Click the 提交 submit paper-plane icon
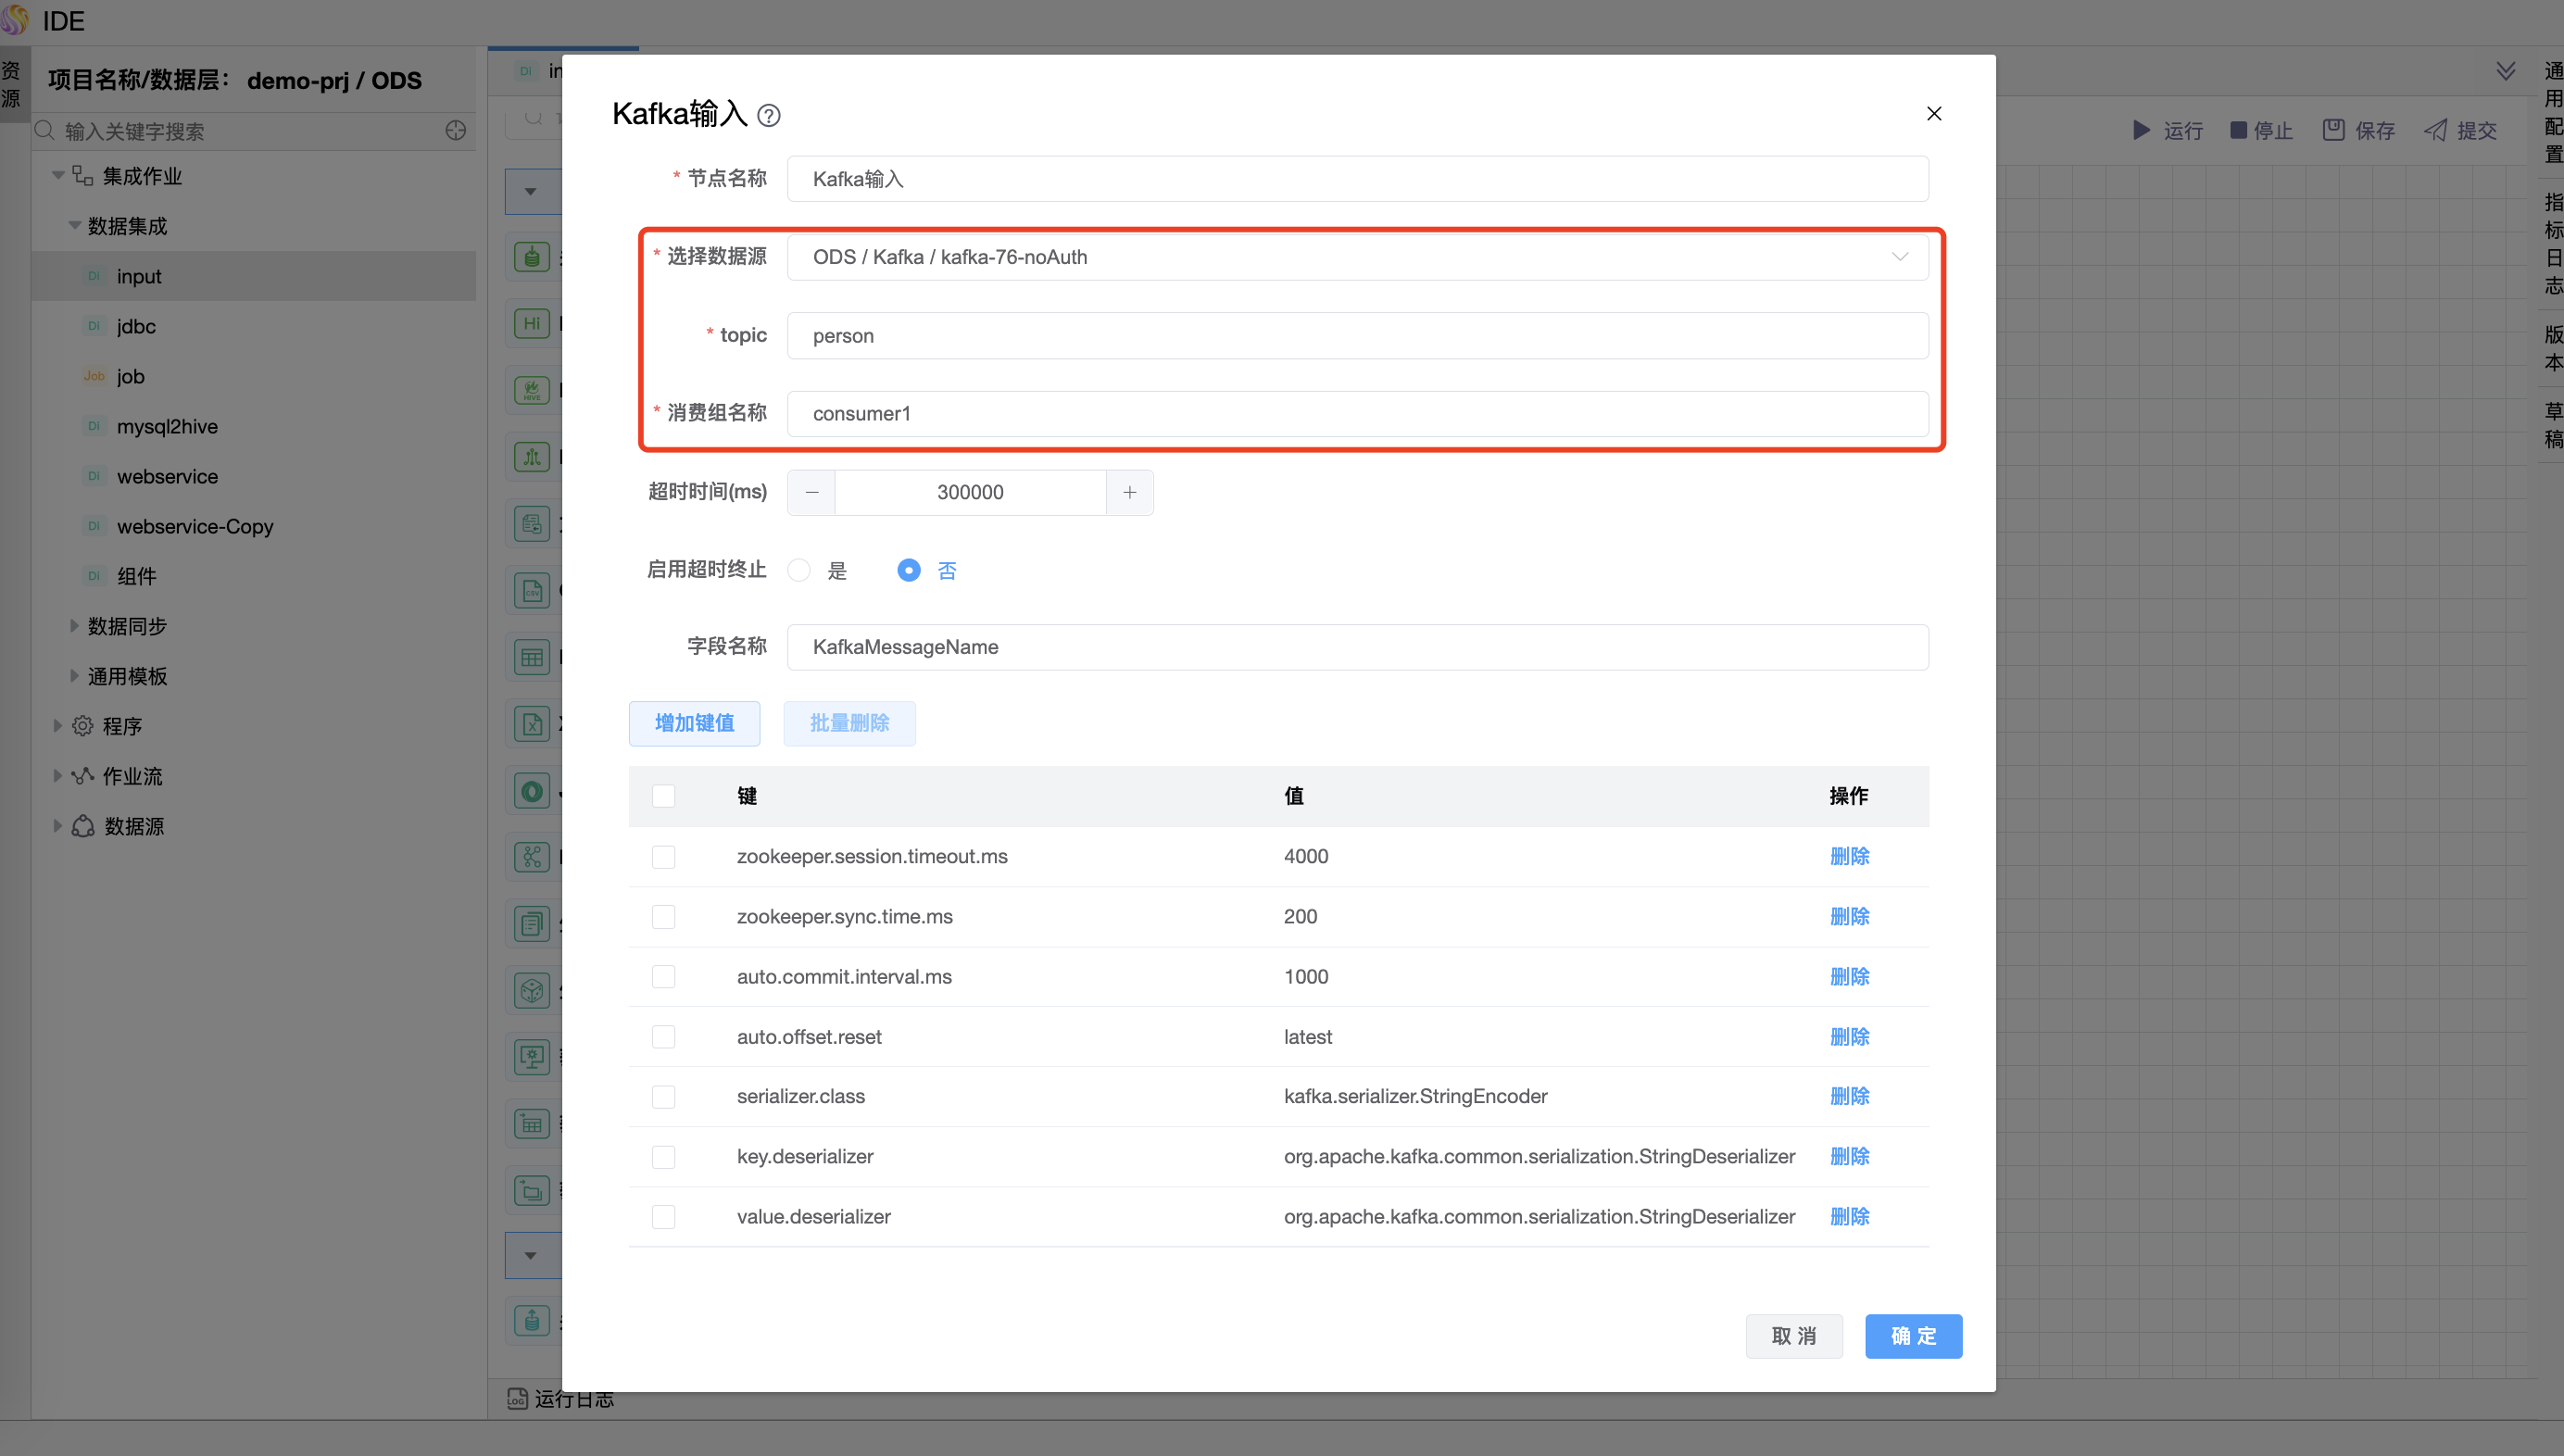The height and width of the screenshot is (1456, 2564). 2435,130
